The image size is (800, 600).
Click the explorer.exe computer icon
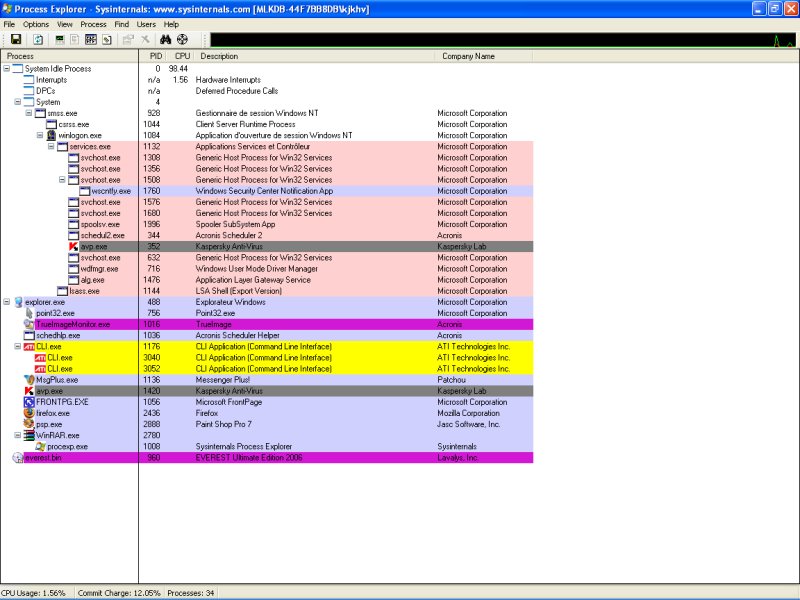[x=18, y=302]
